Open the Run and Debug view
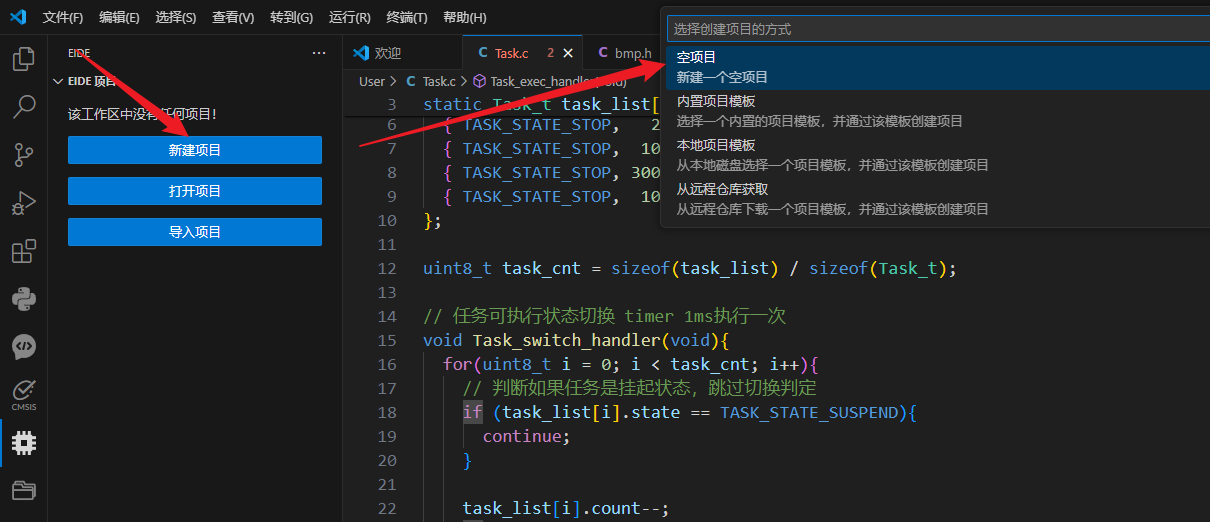This screenshot has height=522, width=1210. [x=23, y=203]
